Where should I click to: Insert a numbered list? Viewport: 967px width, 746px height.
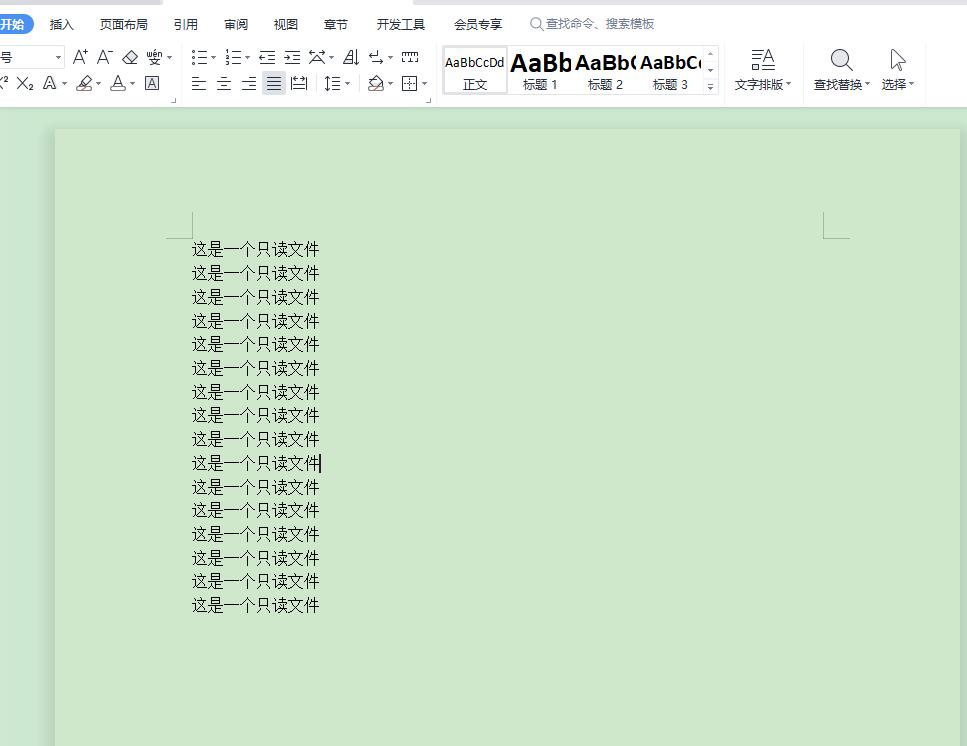[x=233, y=57]
